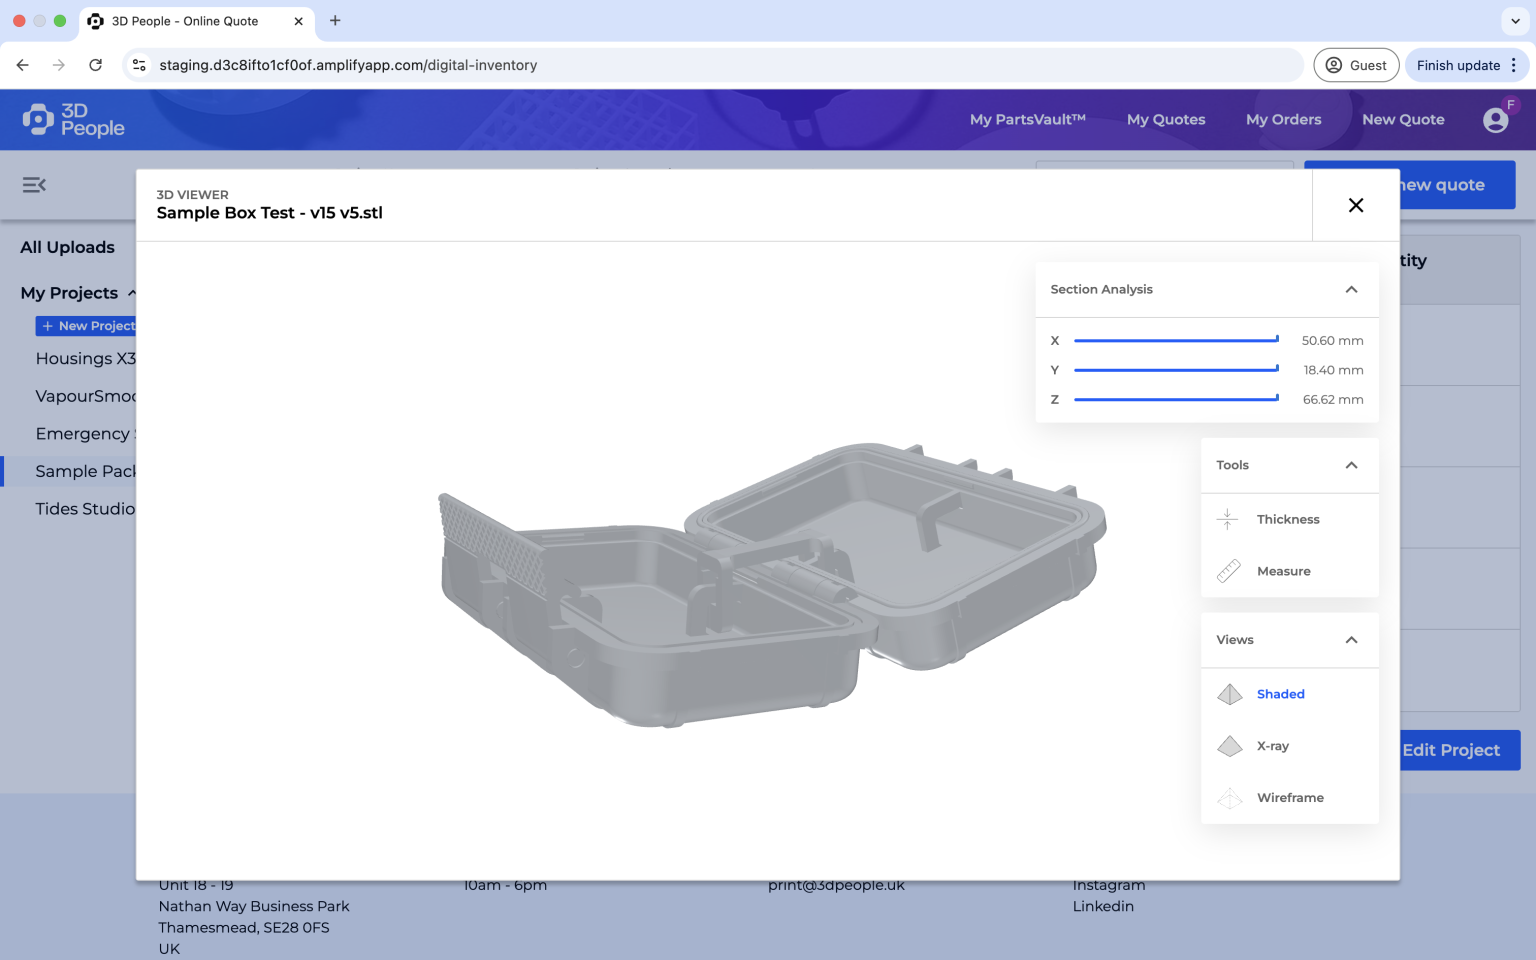
Task: Click the New Project button
Action: (x=87, y=326)
